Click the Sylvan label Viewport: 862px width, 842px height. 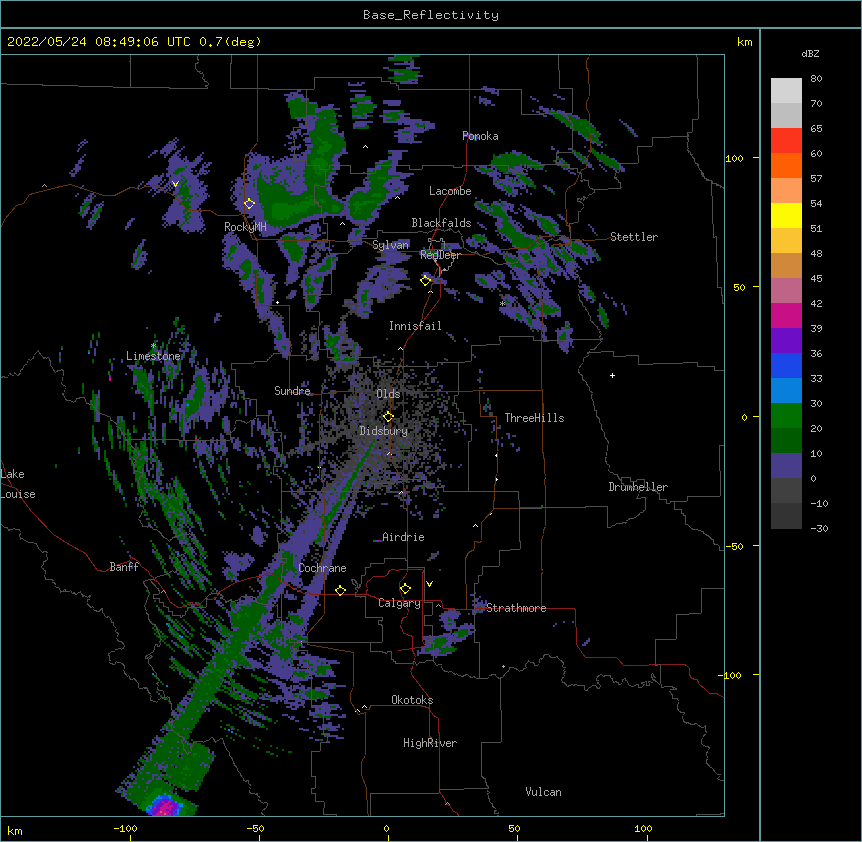390,245
